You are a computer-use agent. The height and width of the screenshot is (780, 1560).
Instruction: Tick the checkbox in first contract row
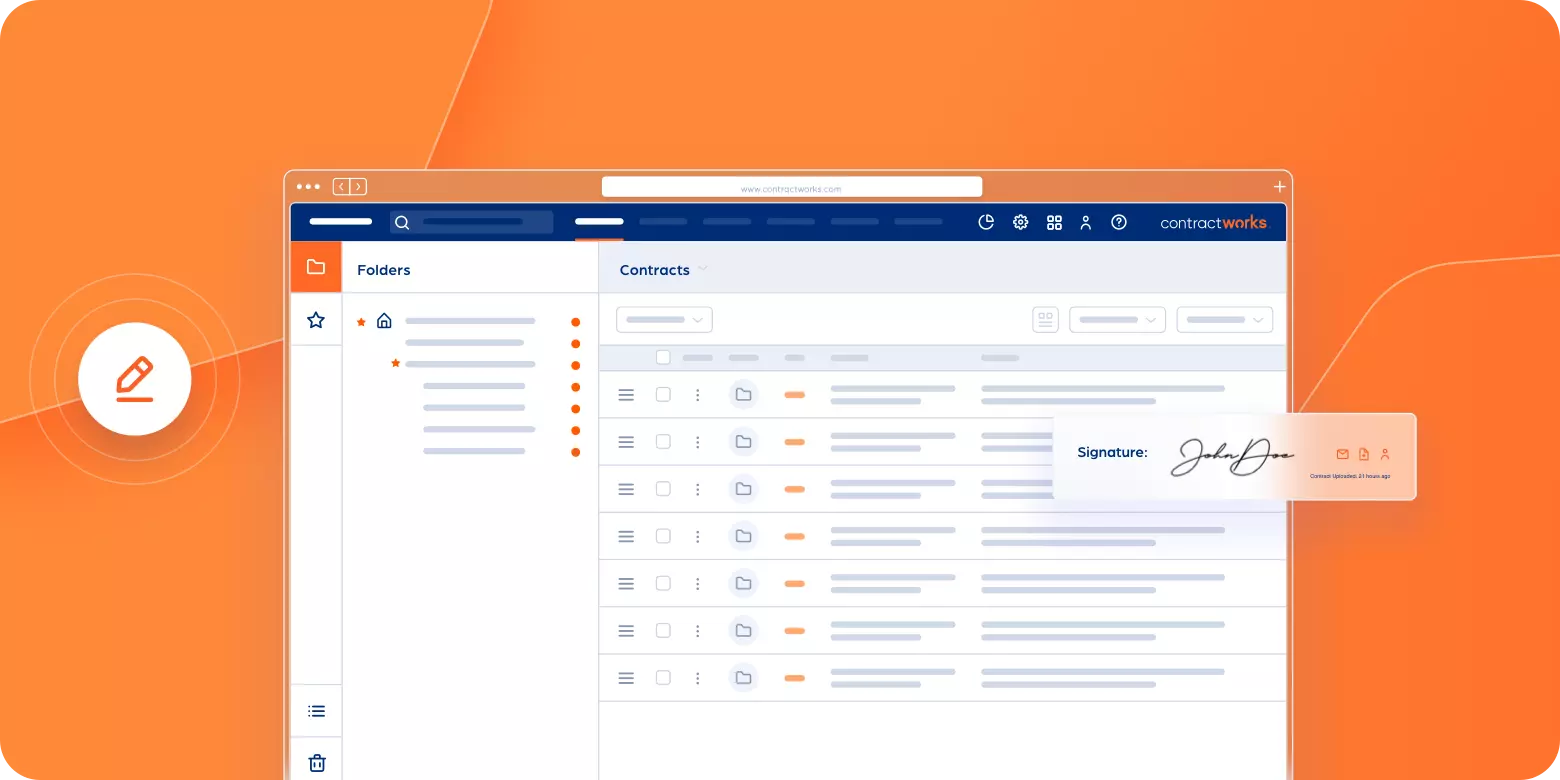[663, 395]
